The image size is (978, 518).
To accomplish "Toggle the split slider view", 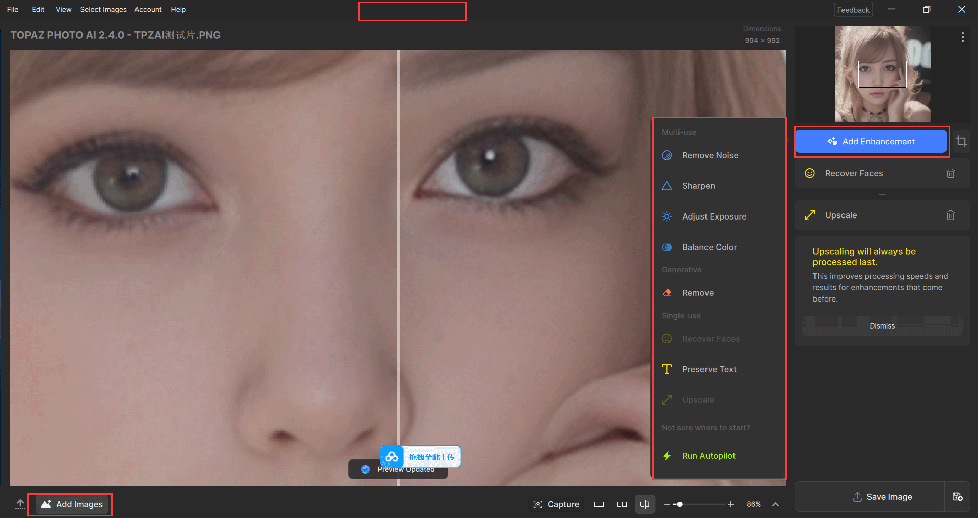I will tap(645, 504).
